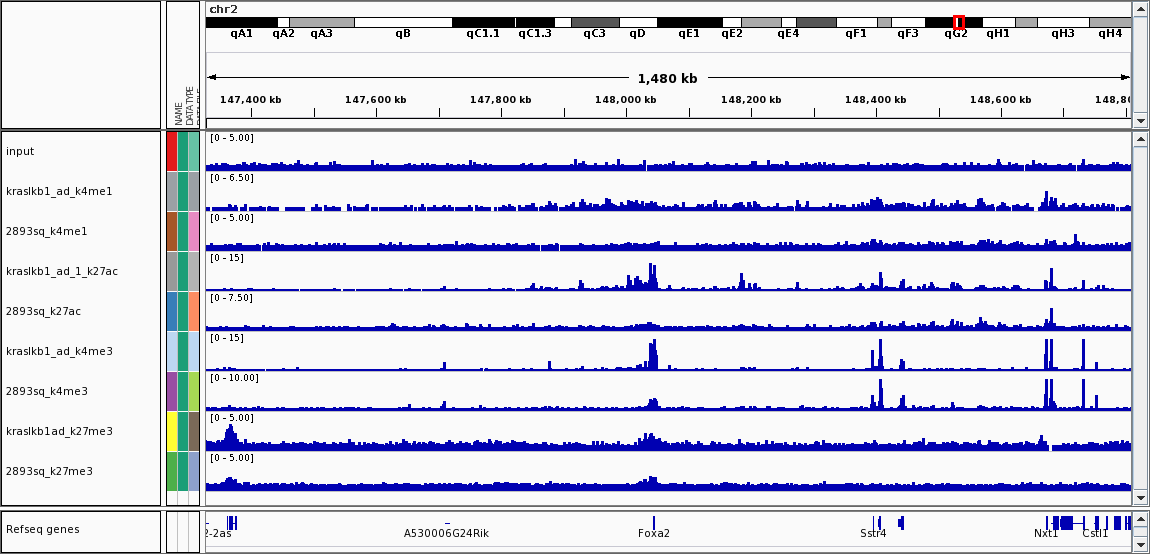1150x554 pixels.
Task: Click red NAME swatch for input track
Action: tap(172, 151)
